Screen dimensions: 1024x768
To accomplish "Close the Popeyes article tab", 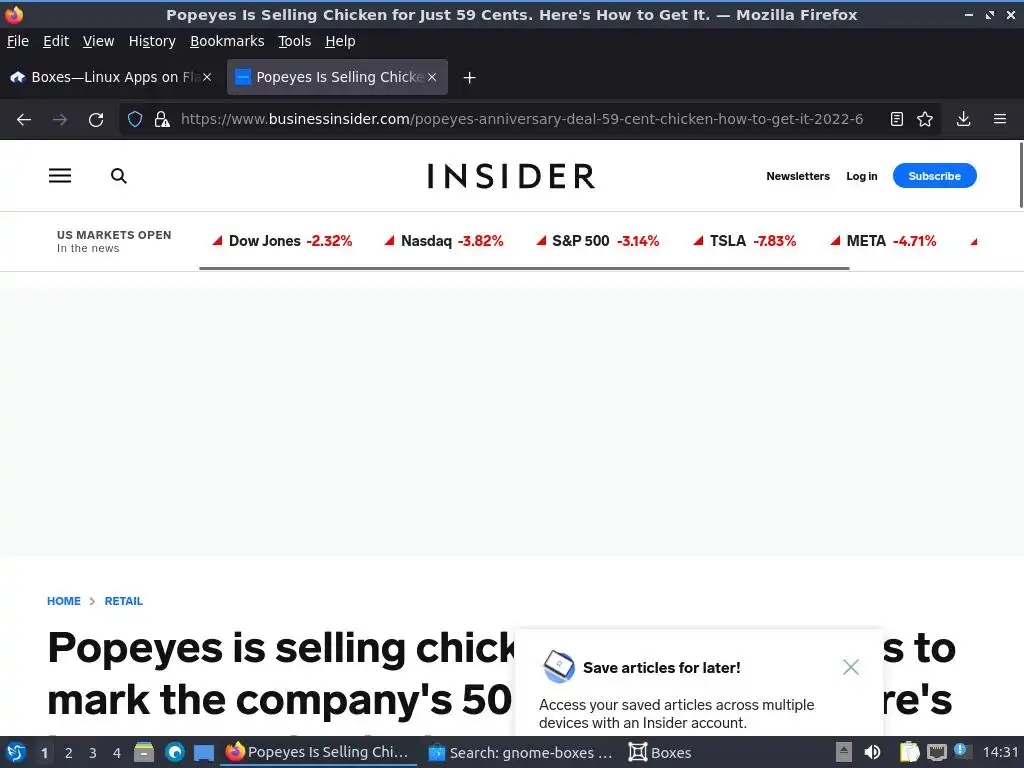I will [432, 77].
